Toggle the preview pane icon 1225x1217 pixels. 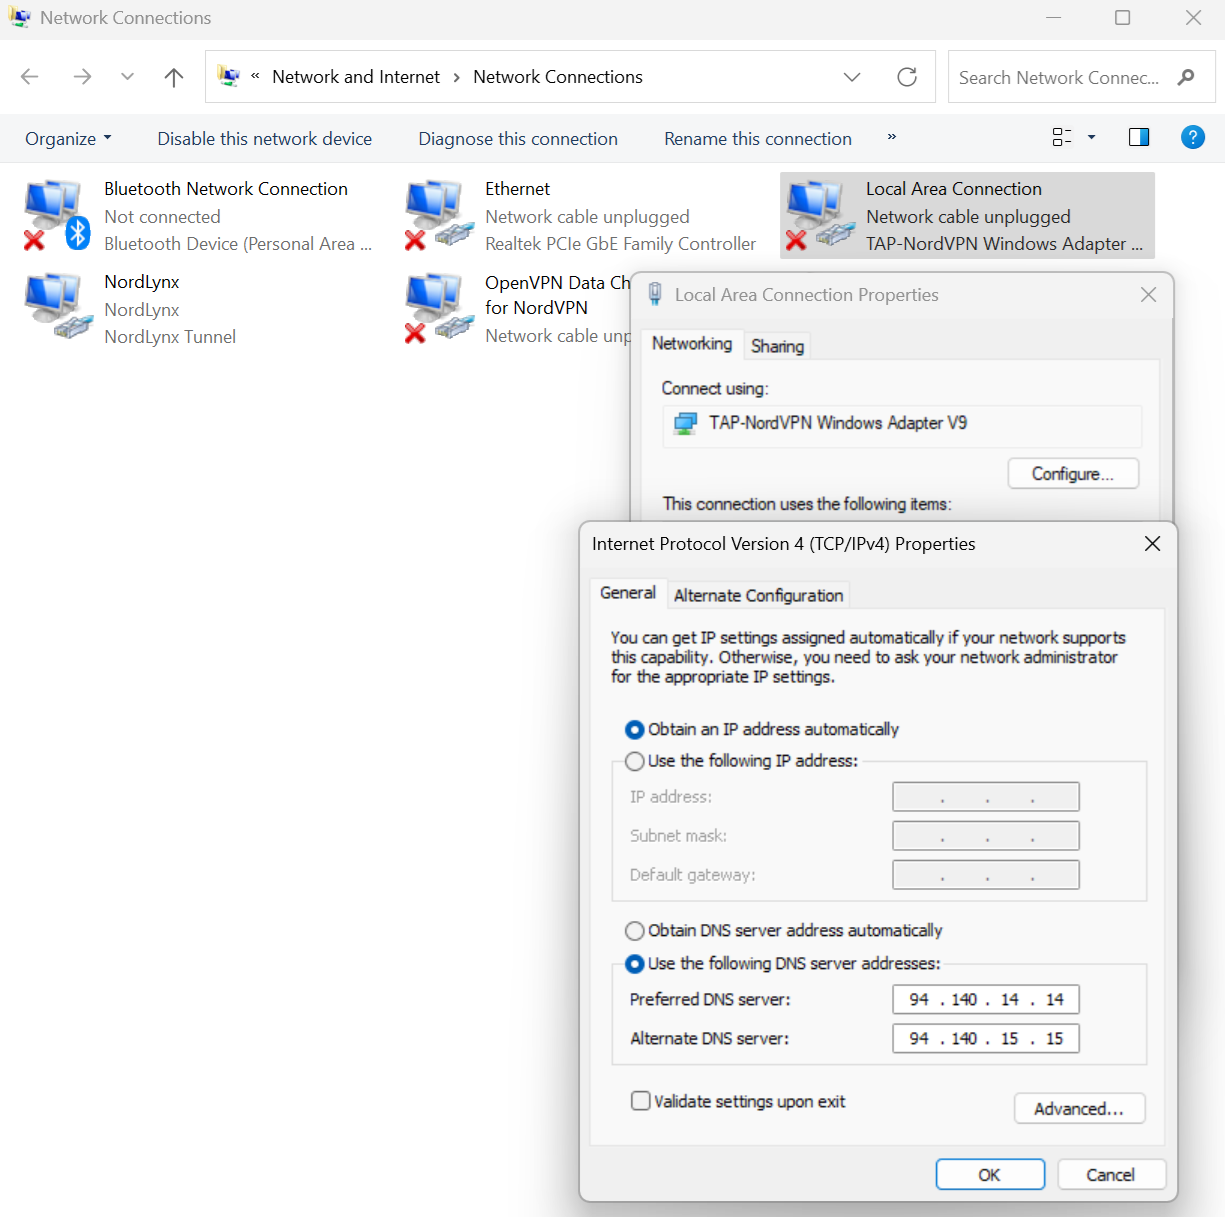1138,138
